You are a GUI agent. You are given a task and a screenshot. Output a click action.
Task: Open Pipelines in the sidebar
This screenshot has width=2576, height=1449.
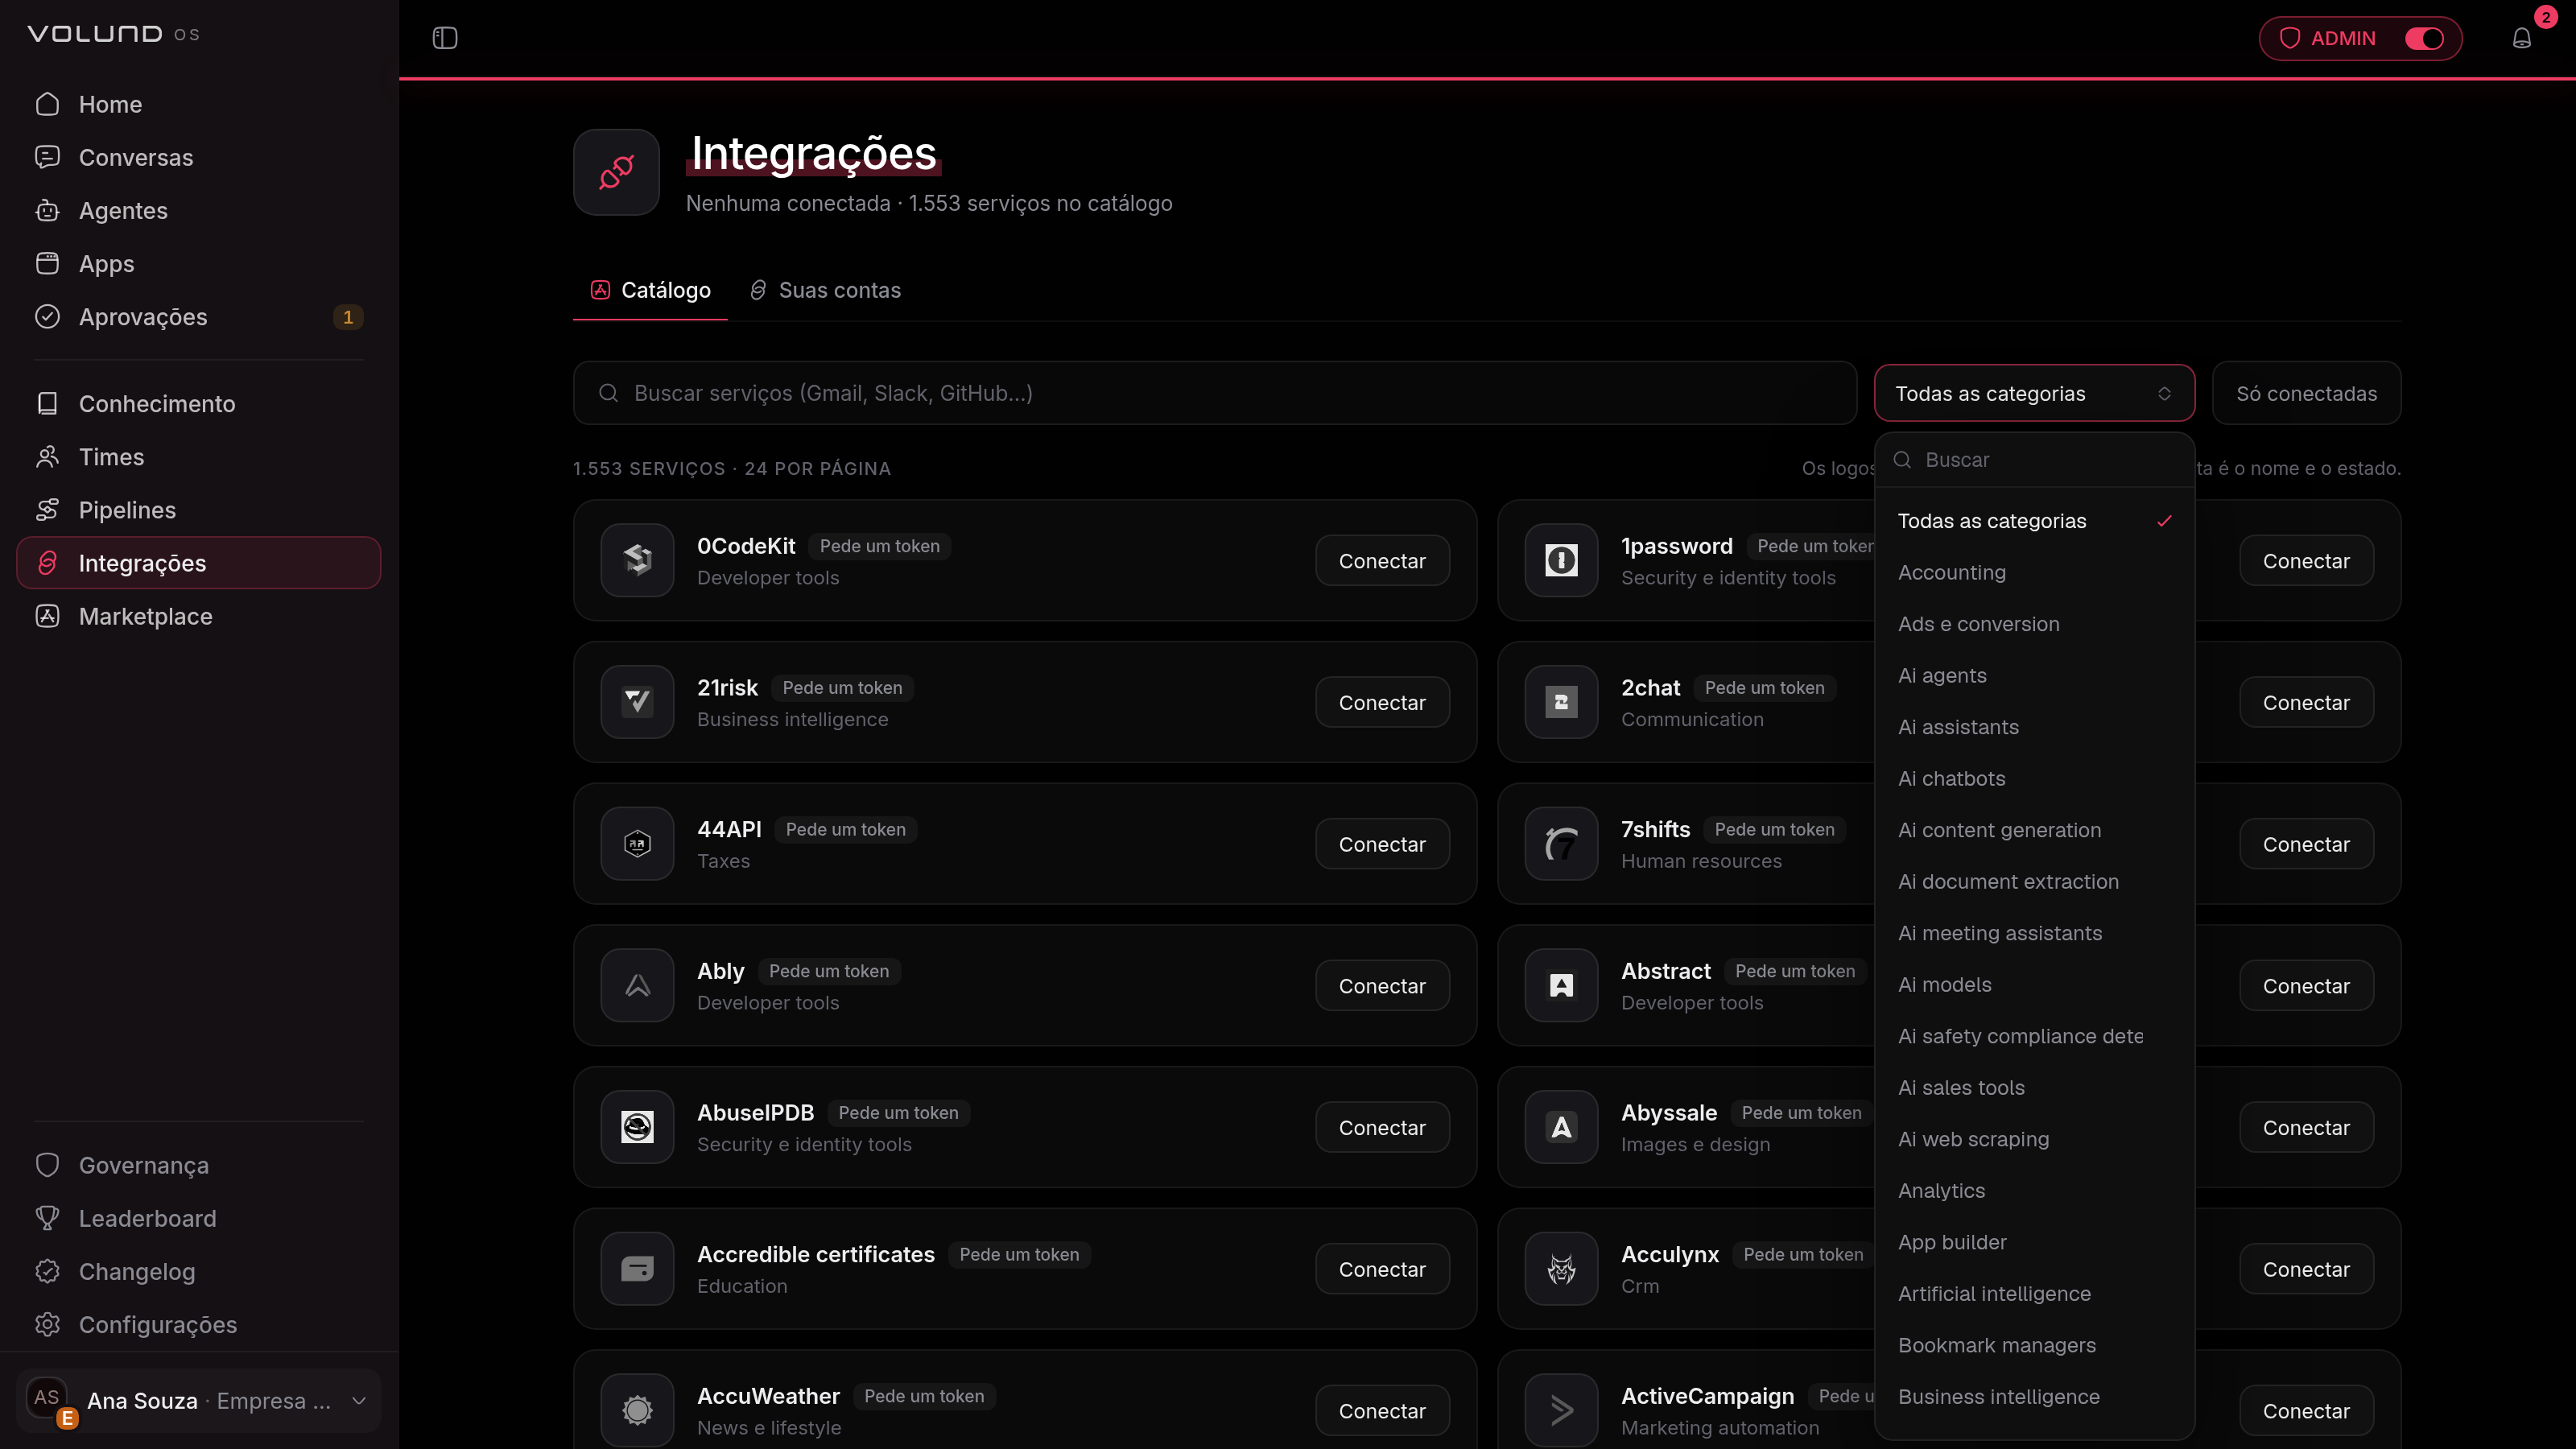(198, 509)
